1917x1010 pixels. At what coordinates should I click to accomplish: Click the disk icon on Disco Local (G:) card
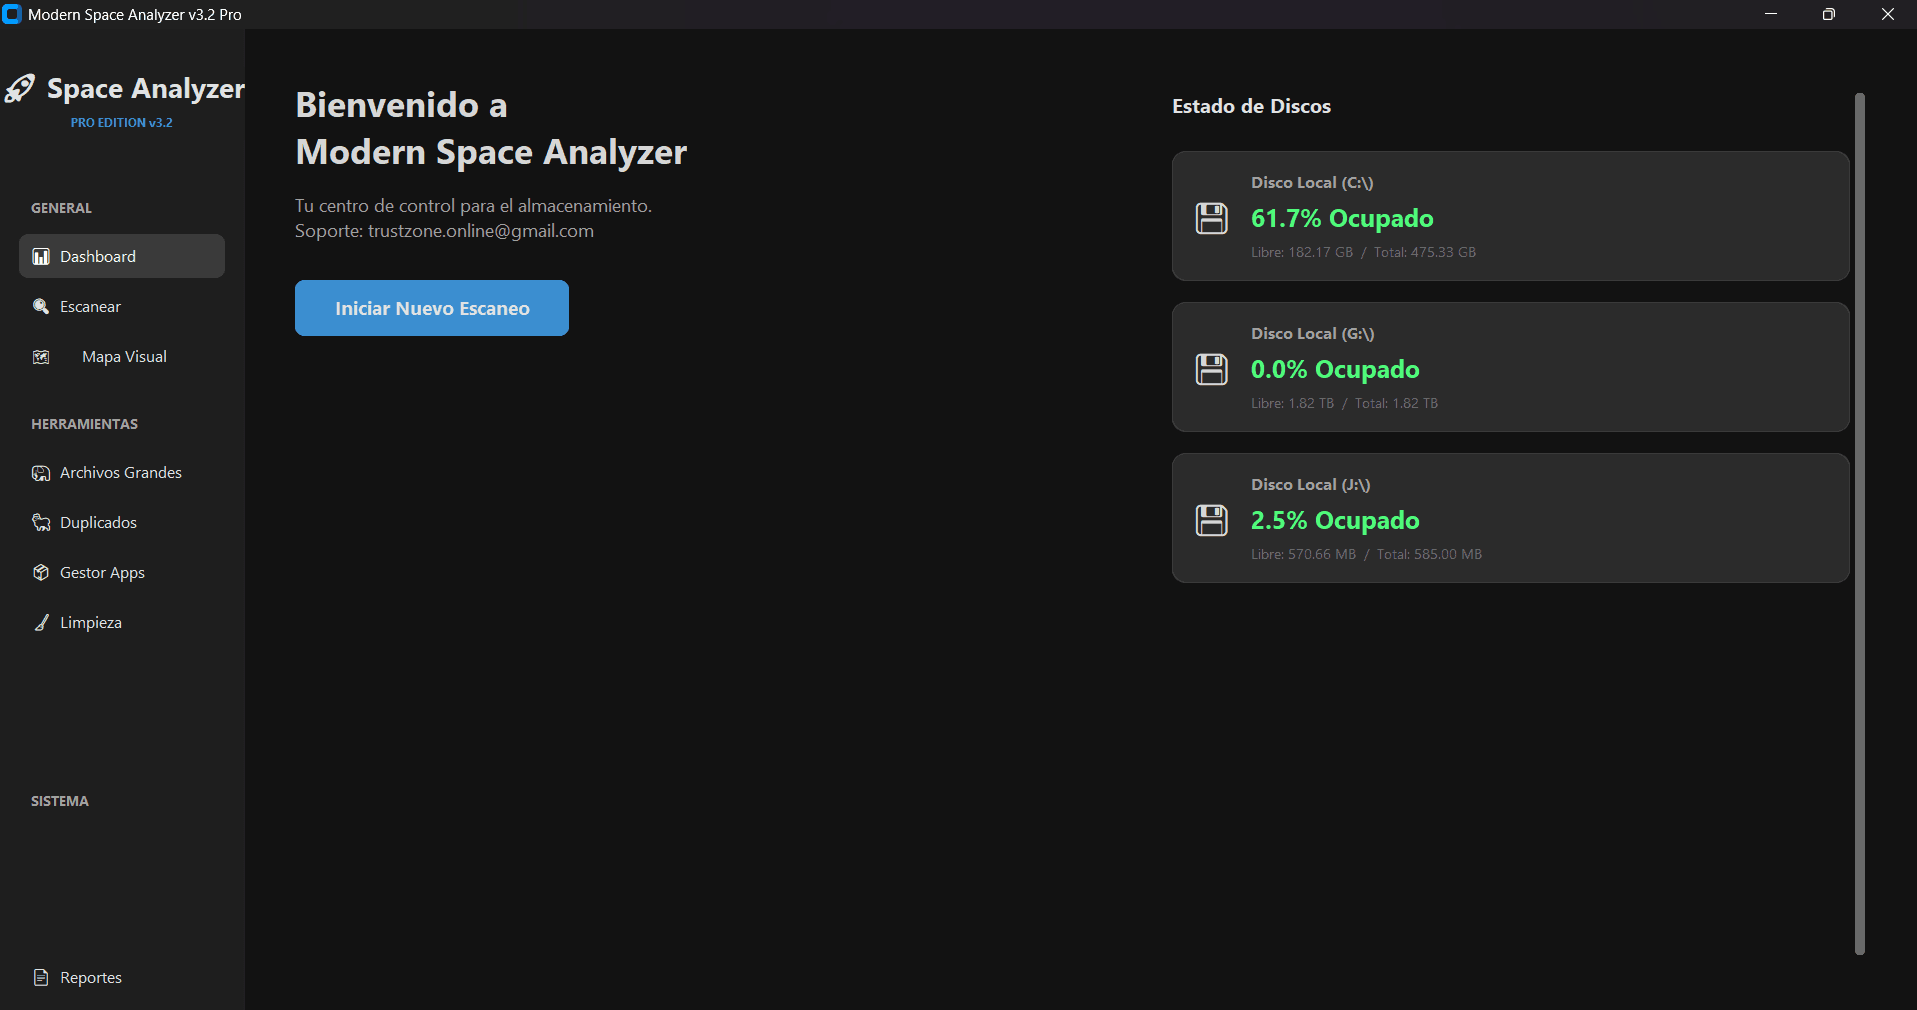tap(1211, 369)
